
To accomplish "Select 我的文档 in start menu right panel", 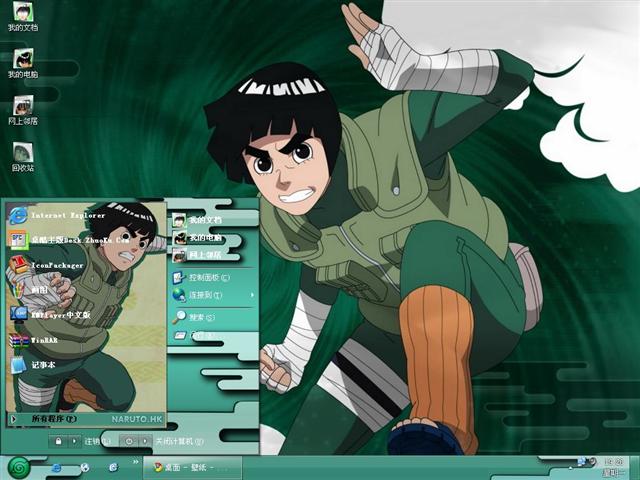I will pyautogui.click(x=198, y=220).
